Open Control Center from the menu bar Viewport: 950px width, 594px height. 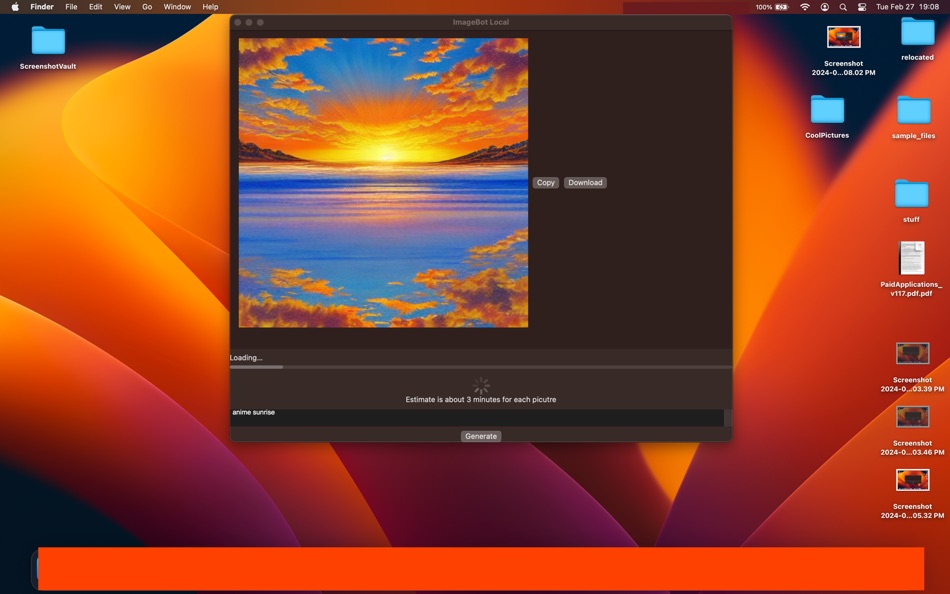862,6
